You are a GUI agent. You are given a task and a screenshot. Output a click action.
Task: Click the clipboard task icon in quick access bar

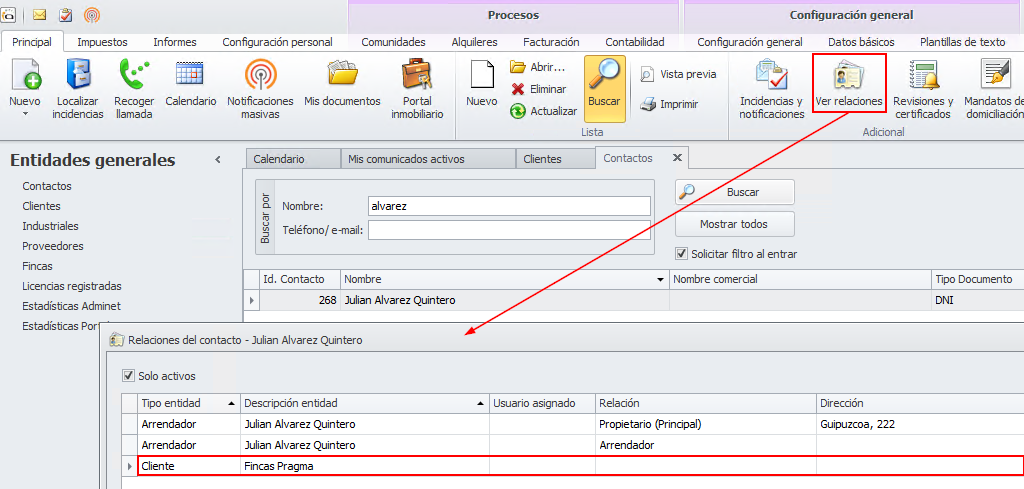(65, 14)
